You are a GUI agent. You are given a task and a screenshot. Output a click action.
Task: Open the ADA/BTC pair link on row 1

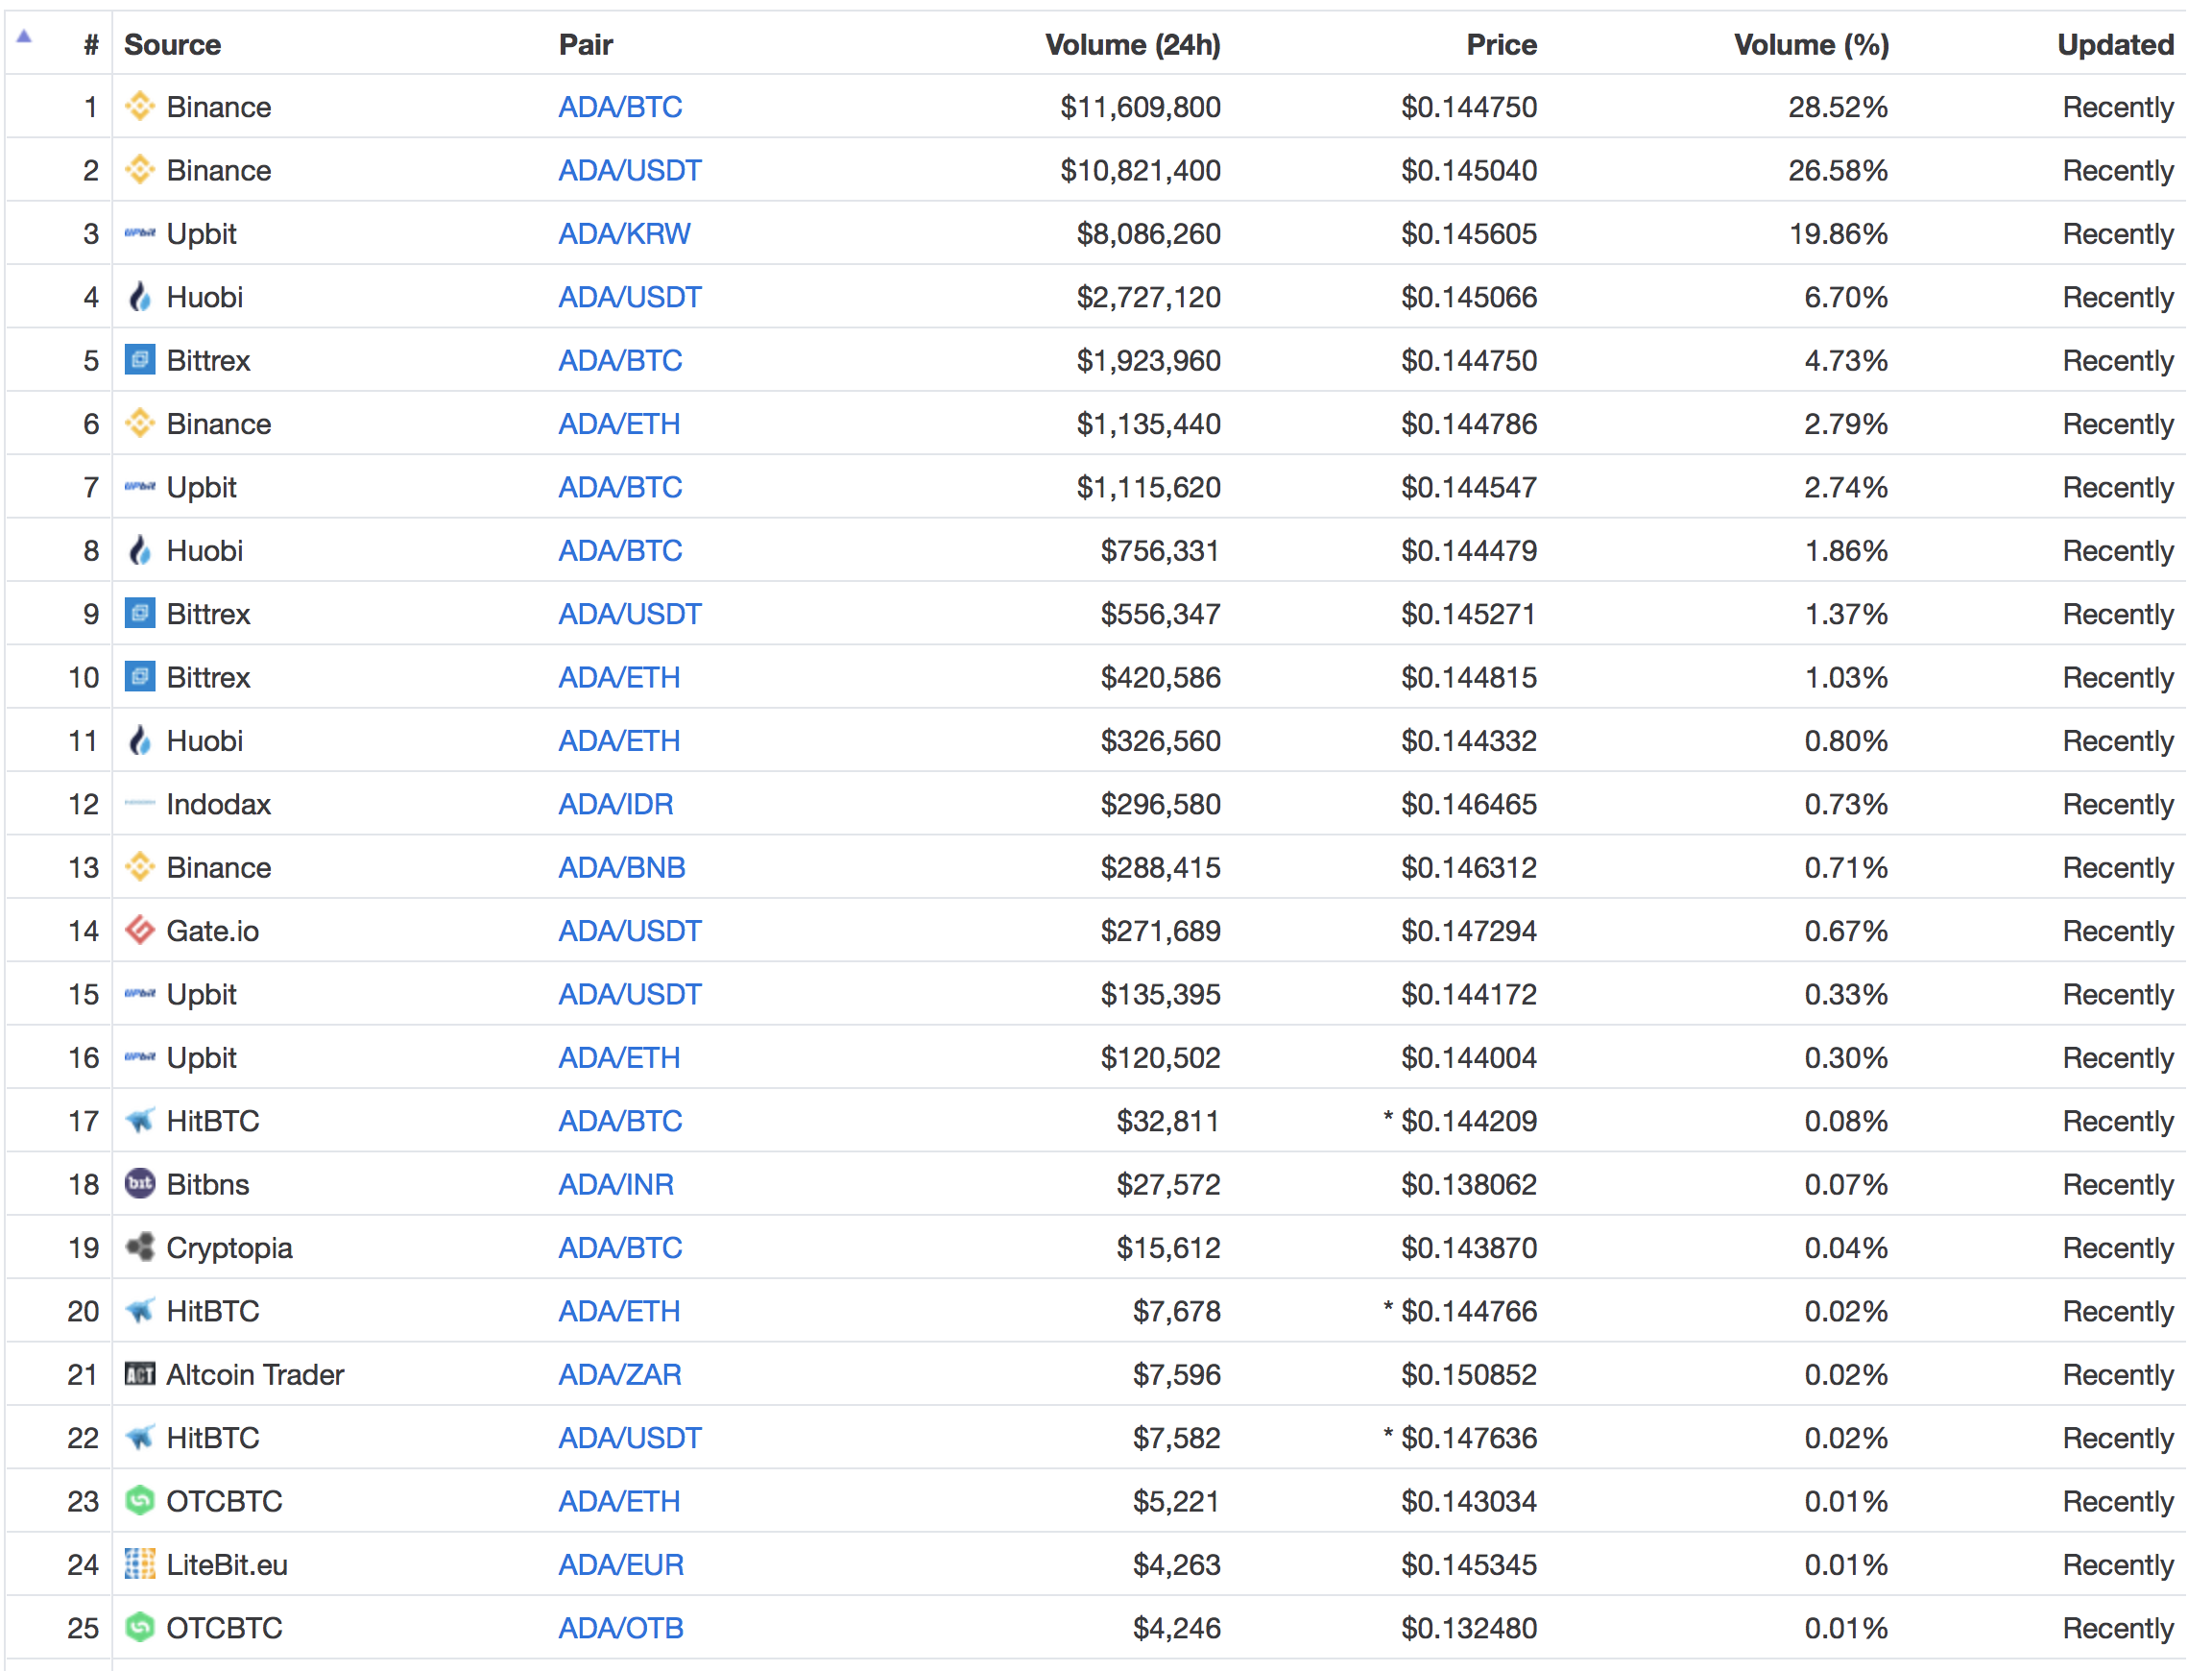pos(619,106)
